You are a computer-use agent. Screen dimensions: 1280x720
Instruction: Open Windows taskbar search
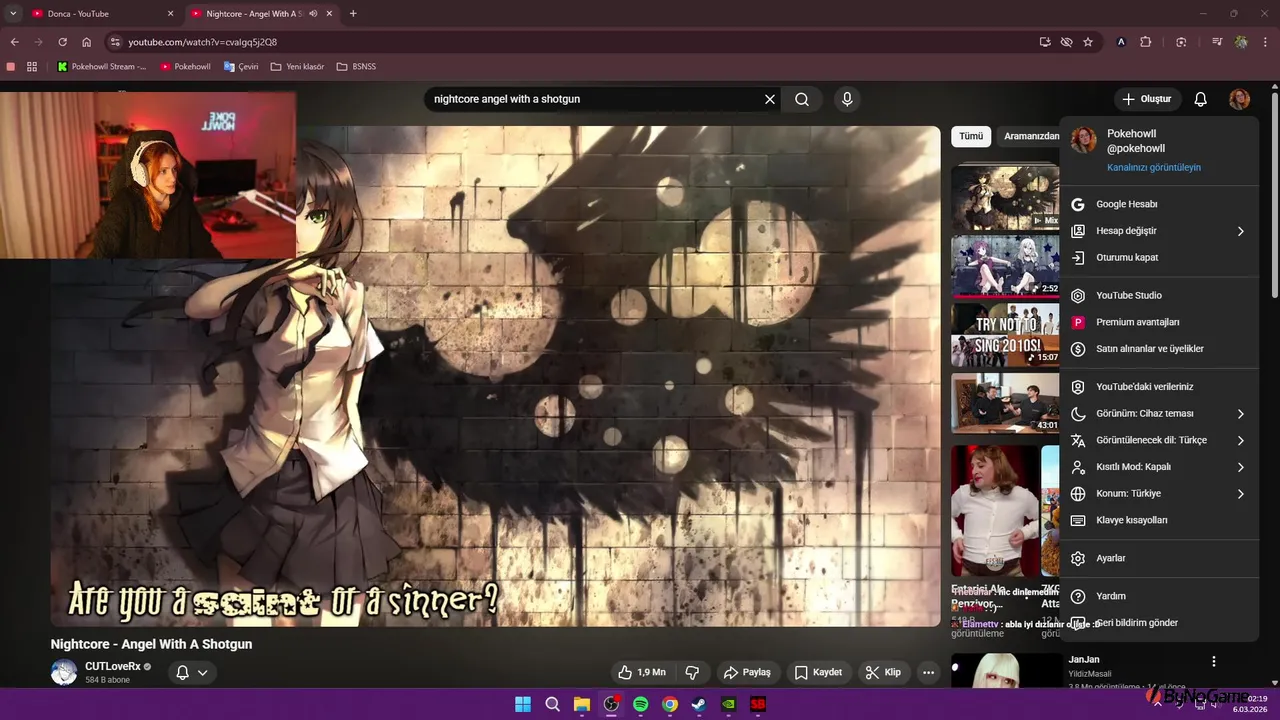click(552, 704)
